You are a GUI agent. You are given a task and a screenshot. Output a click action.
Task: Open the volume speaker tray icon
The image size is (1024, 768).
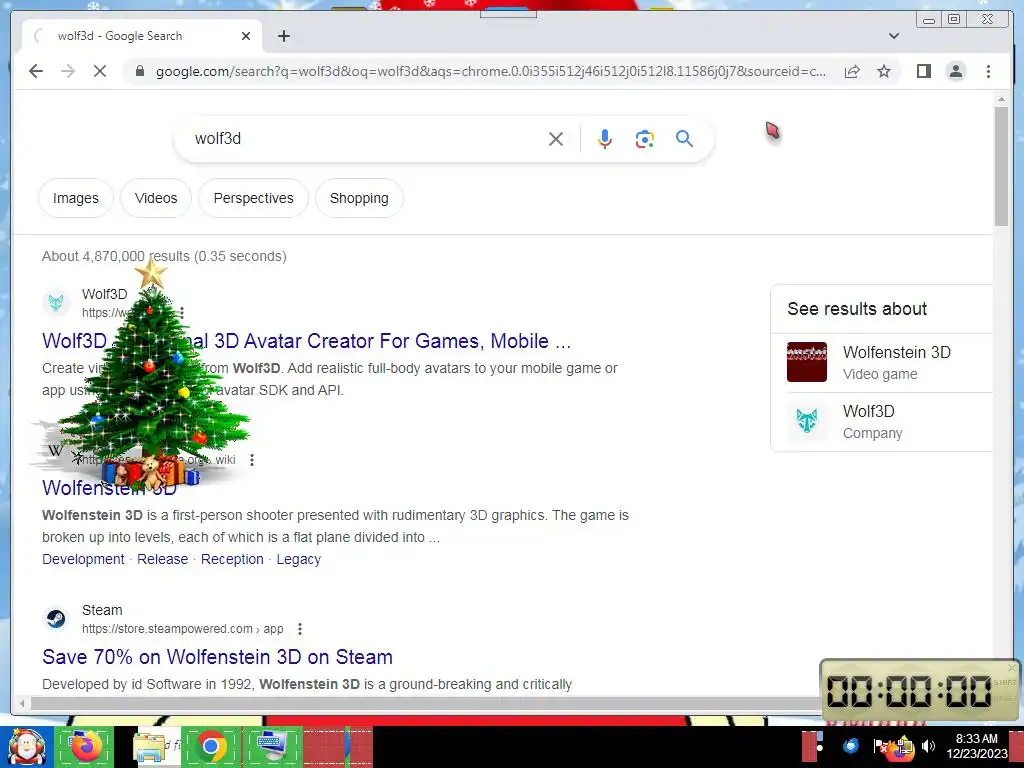[928, 746]
